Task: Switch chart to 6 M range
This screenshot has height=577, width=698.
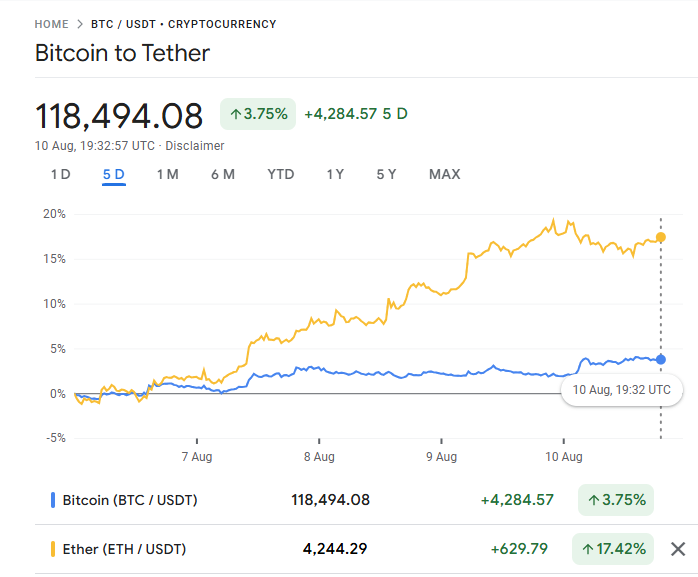Action: pos(222,174)
